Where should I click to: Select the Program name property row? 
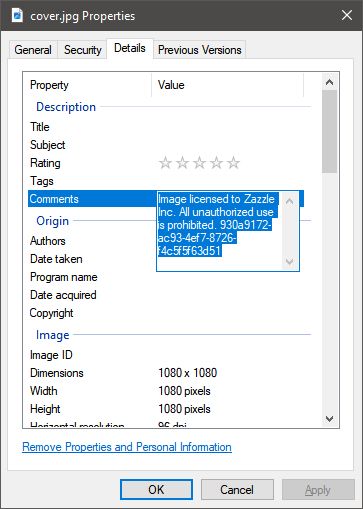click(x=166, y=277)
